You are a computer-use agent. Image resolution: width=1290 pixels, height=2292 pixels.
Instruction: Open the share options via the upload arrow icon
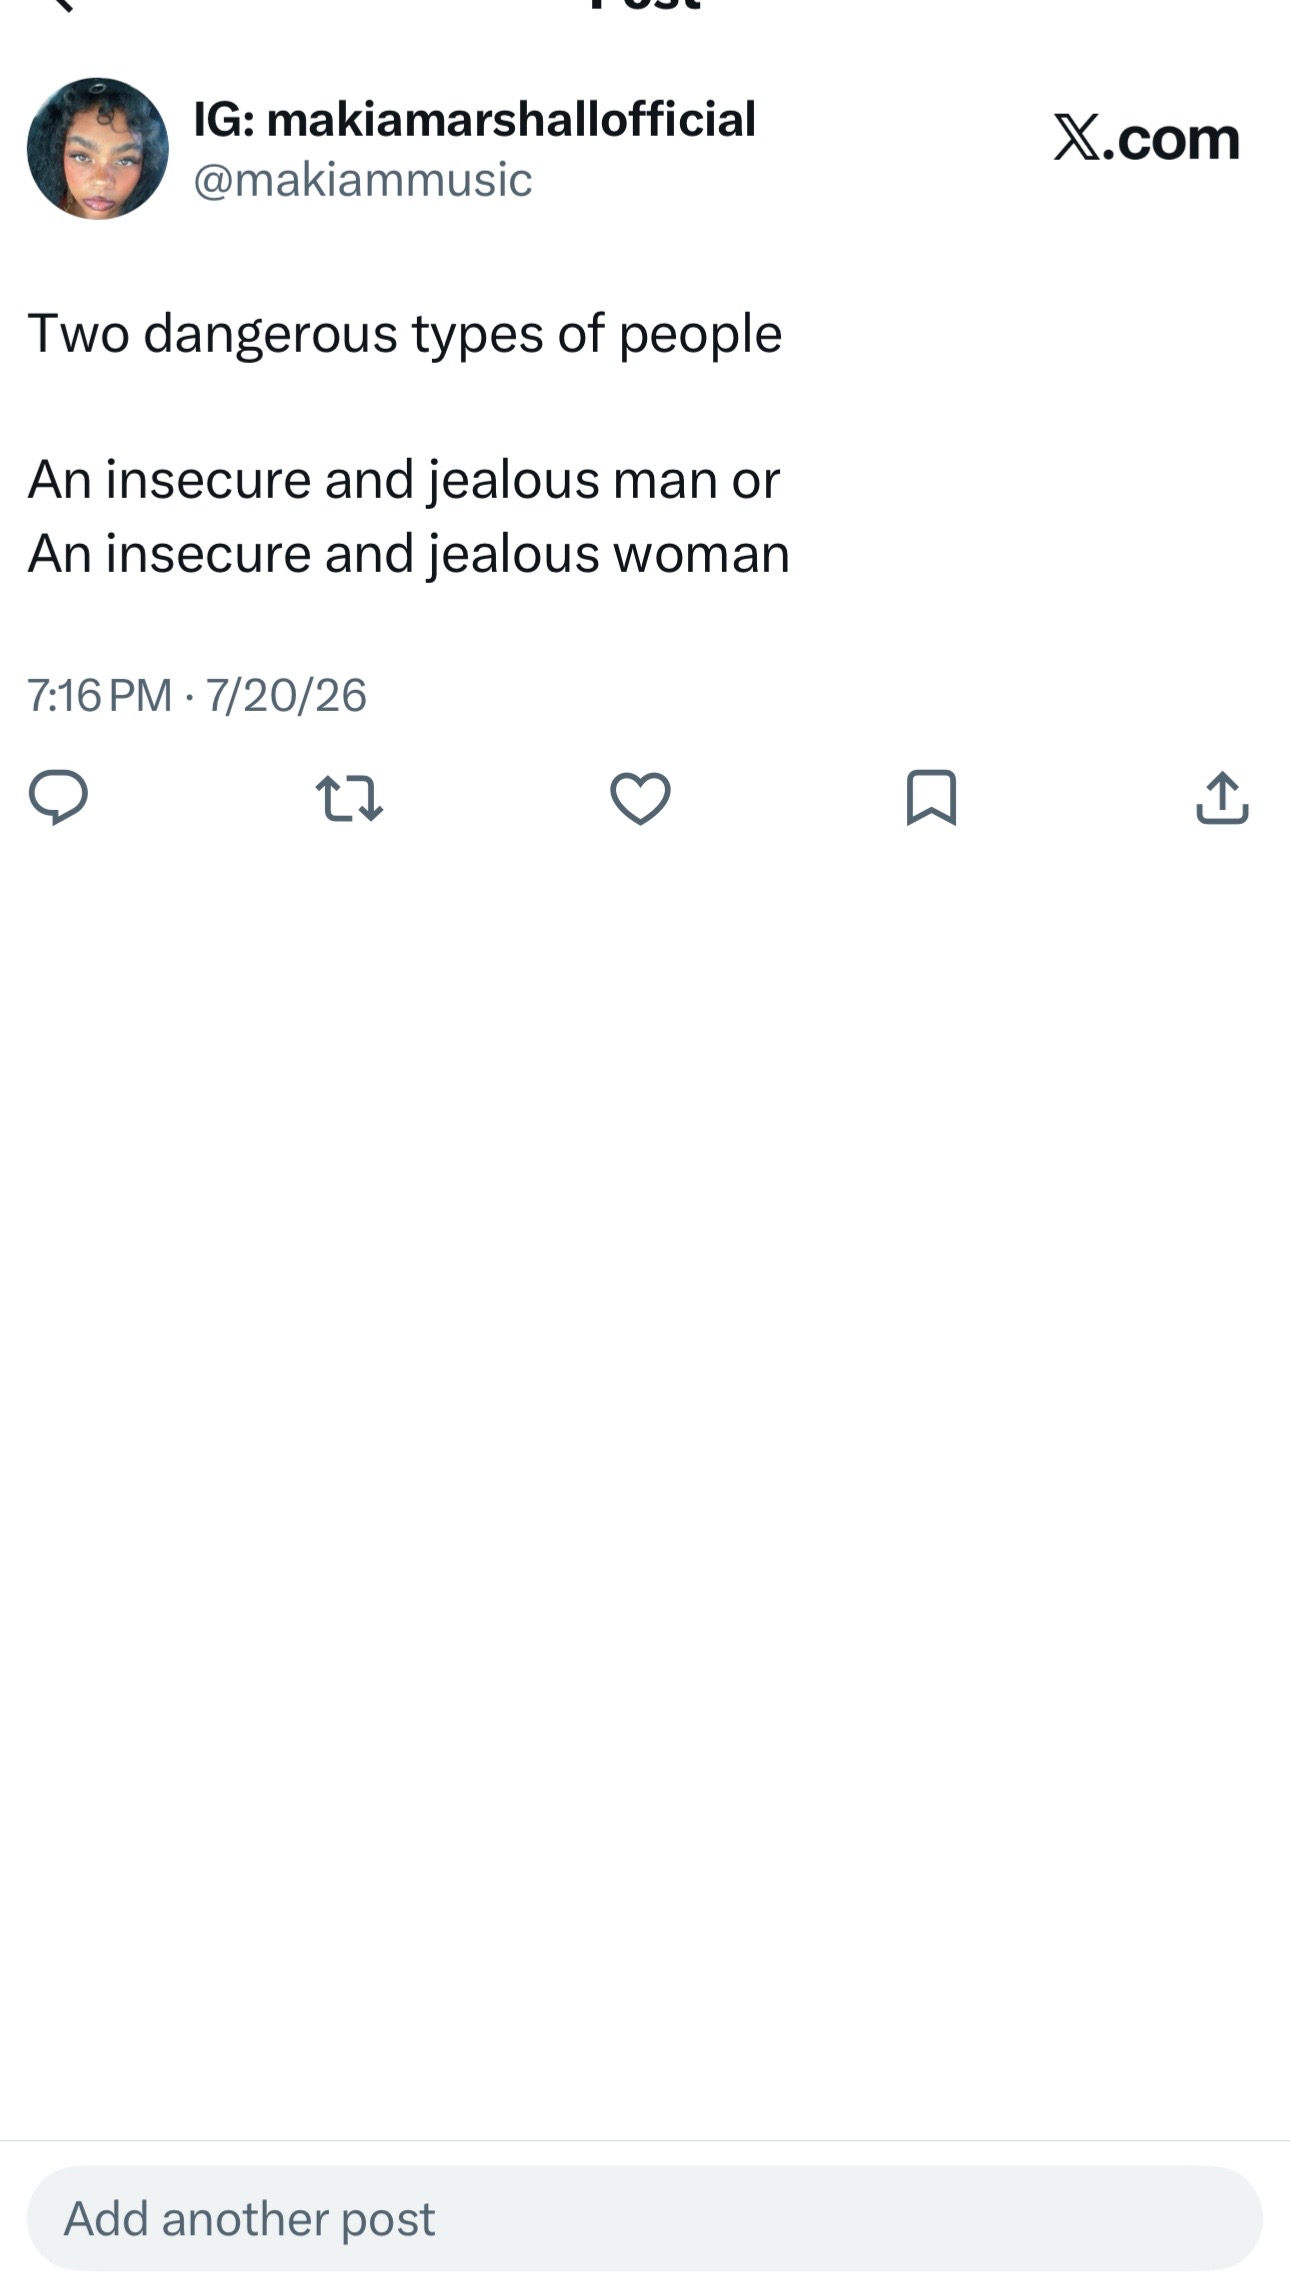pyautogui.click(x=1222, y=797)
